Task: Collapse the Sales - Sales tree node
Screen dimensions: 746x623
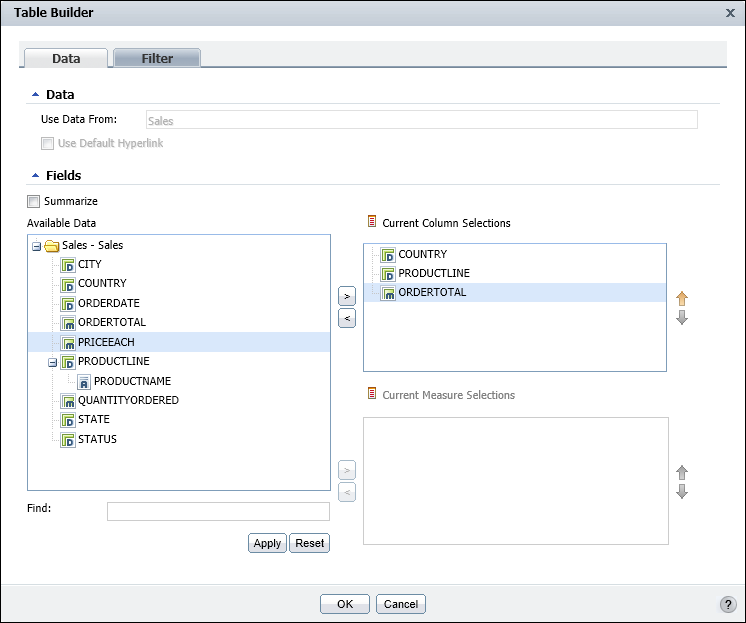Action: pos(36,246)
